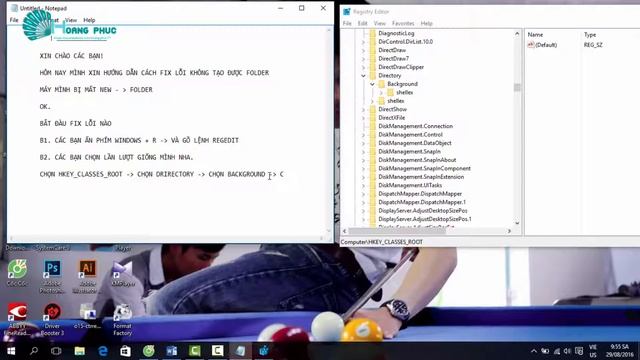
Task: Expand the DirectDraw registry key
Action: 363,50
